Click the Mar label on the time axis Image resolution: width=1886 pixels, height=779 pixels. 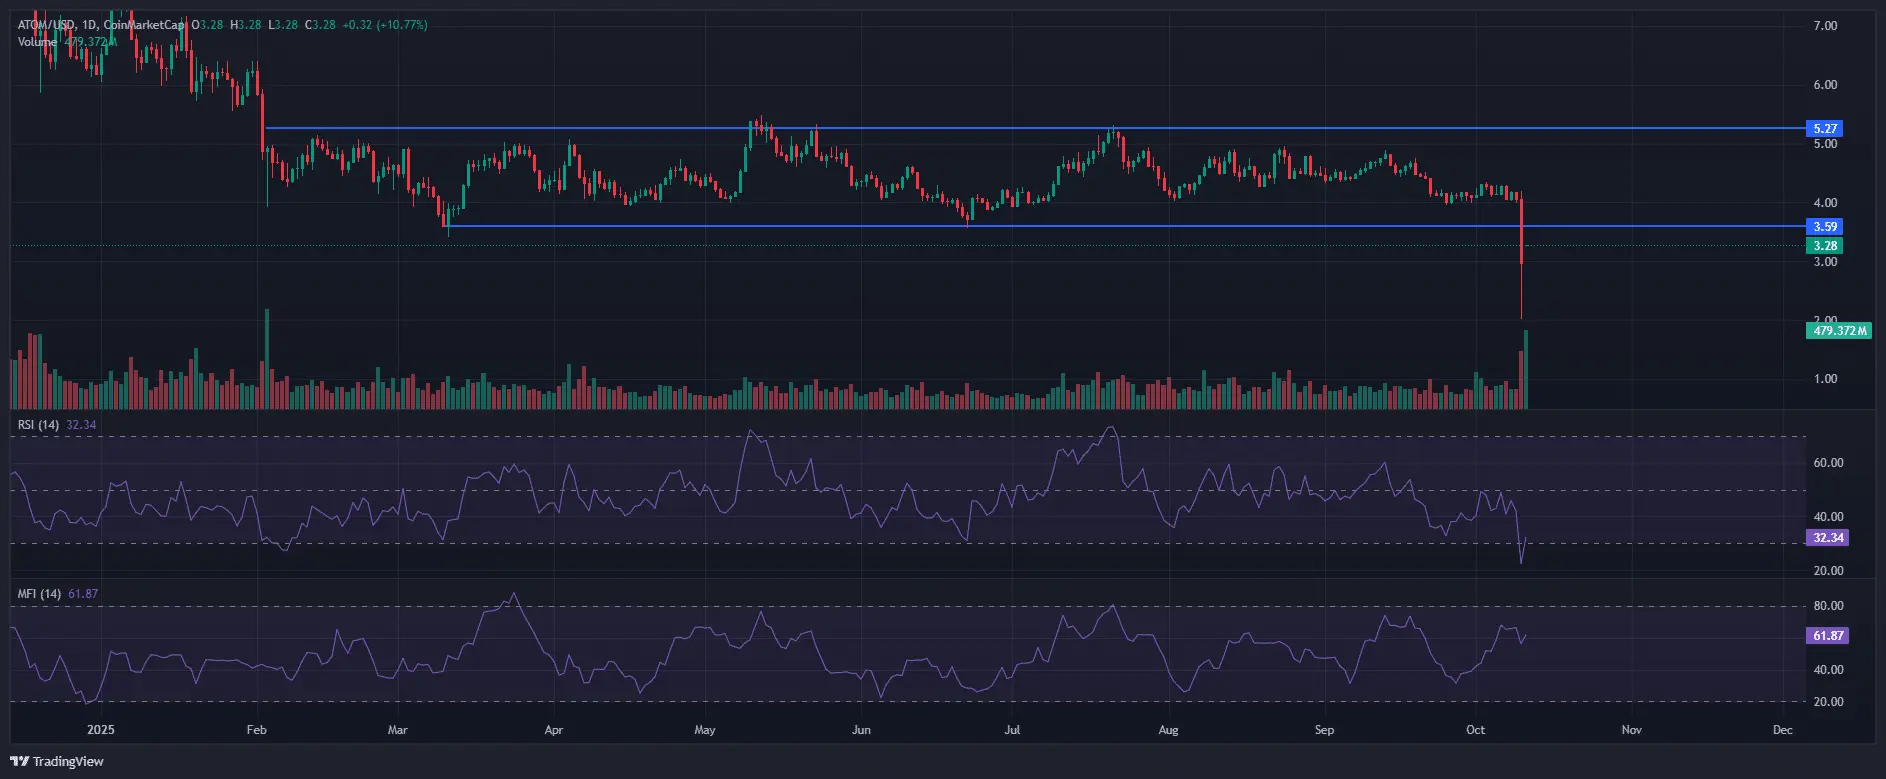click(398, 730)
